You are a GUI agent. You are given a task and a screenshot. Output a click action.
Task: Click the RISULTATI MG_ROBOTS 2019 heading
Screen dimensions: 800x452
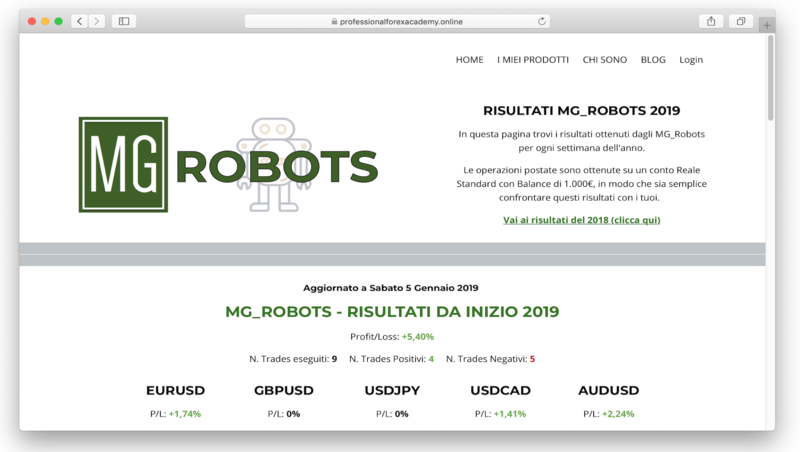click(x=582, y=111)
